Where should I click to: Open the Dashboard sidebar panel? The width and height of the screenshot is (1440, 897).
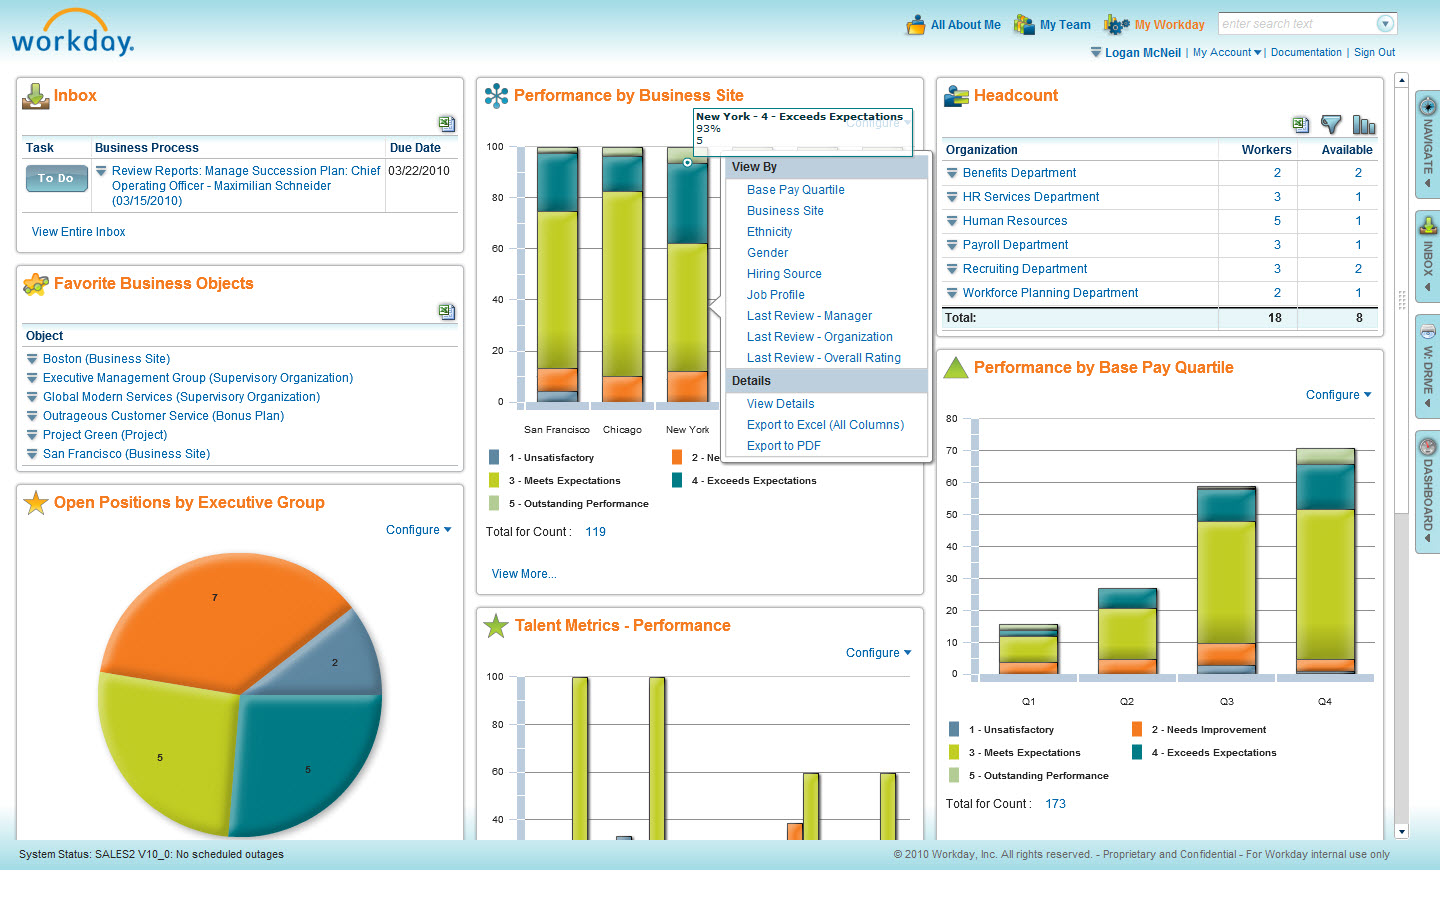(1428, 480)
